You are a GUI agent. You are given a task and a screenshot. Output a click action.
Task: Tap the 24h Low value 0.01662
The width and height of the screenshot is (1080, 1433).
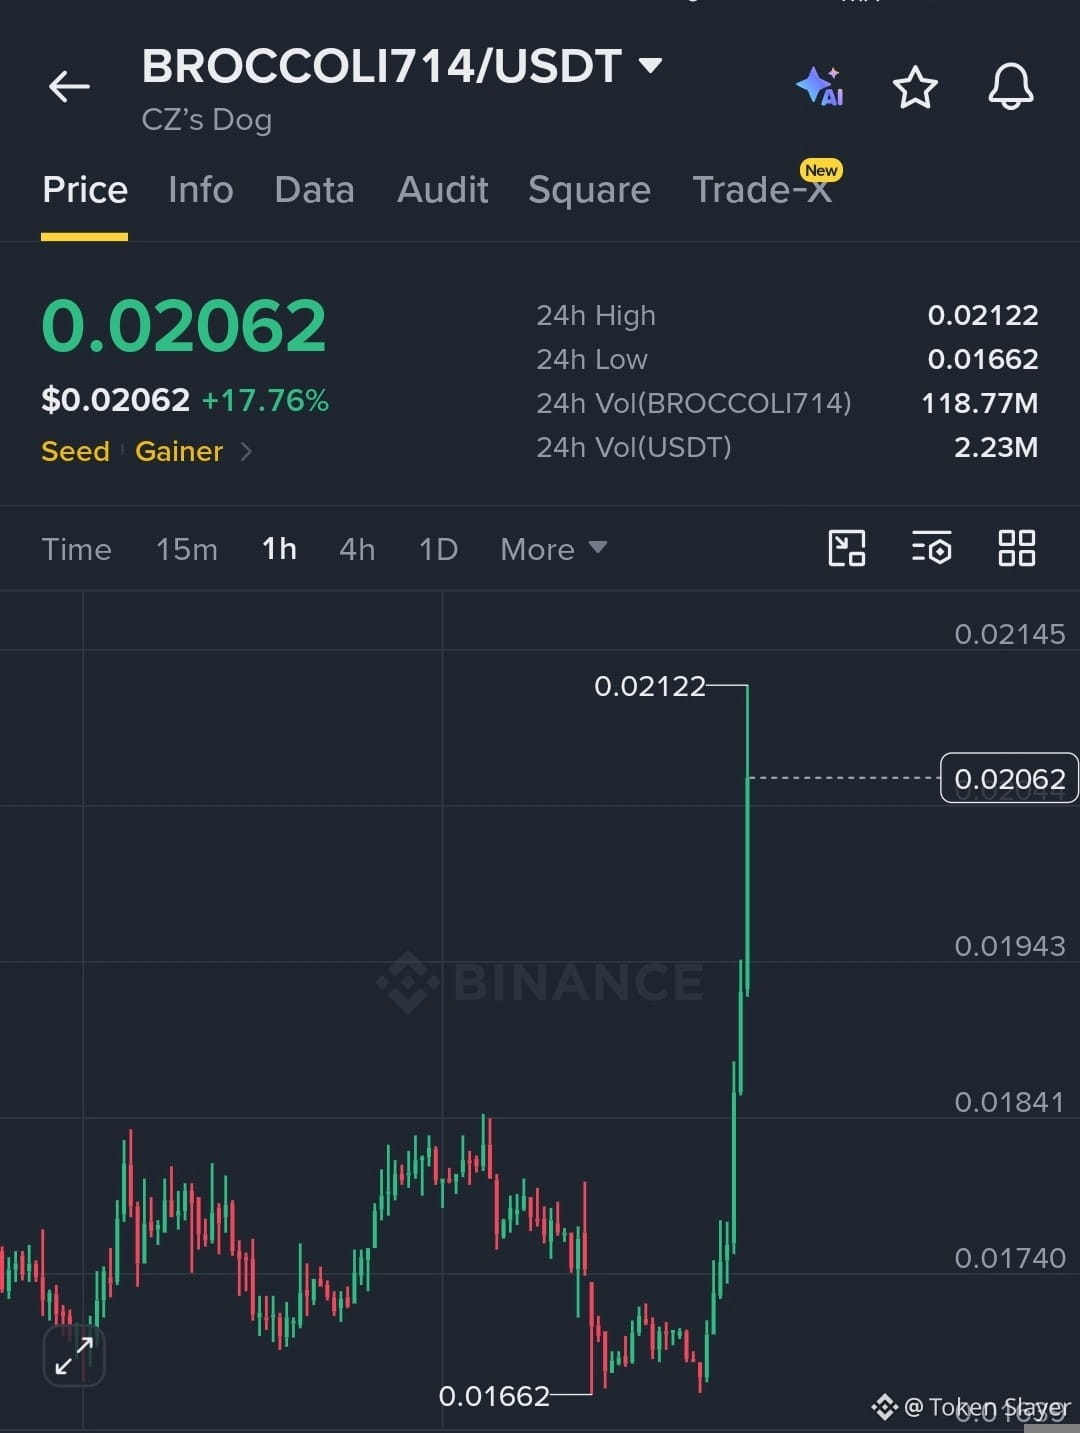[983, 360]
